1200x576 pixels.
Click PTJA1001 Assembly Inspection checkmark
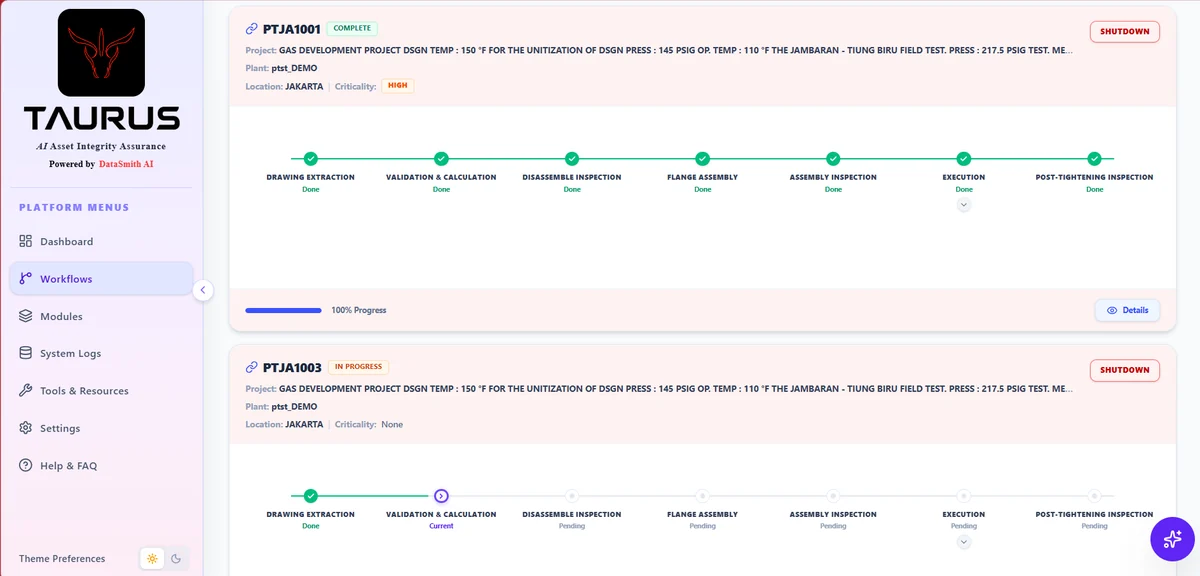click(833, 158)
